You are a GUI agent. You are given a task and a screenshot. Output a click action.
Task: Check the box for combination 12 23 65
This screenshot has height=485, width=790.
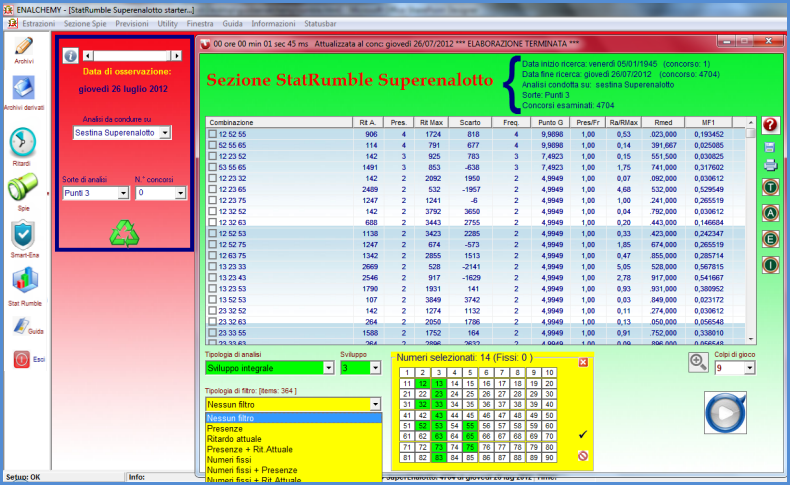(213, 189)
